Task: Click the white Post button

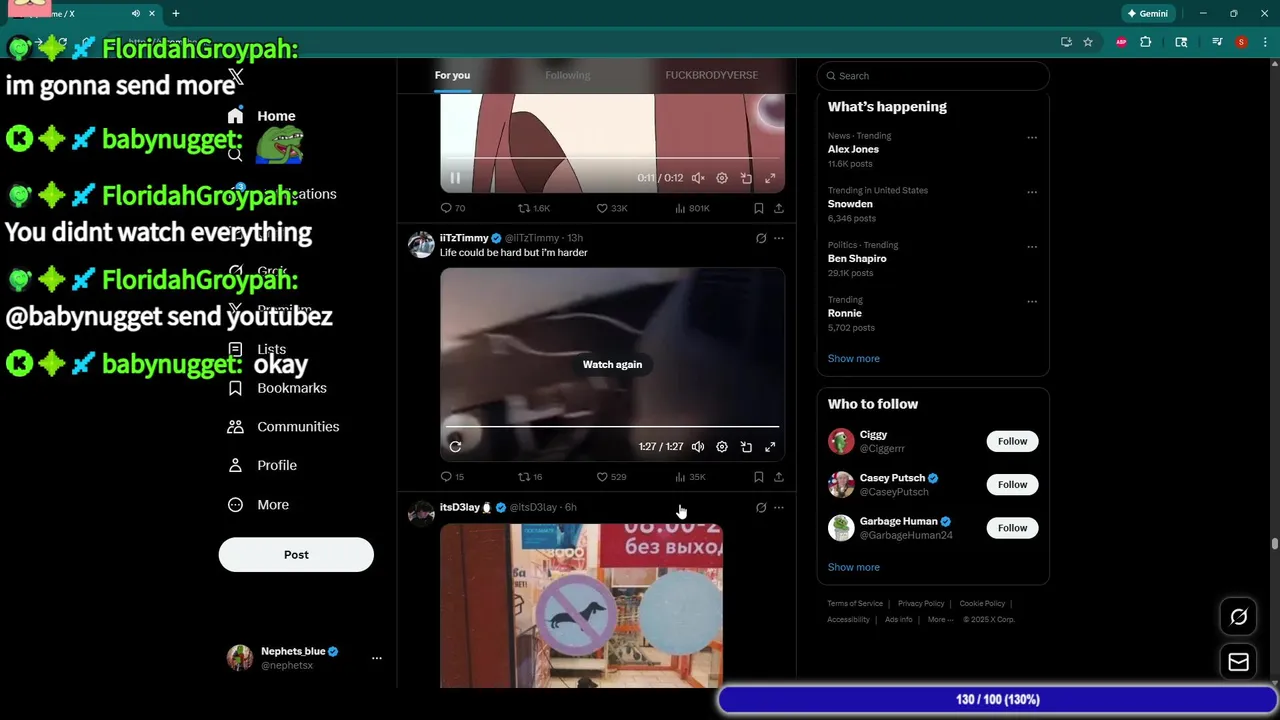Action: coord(296,555)
